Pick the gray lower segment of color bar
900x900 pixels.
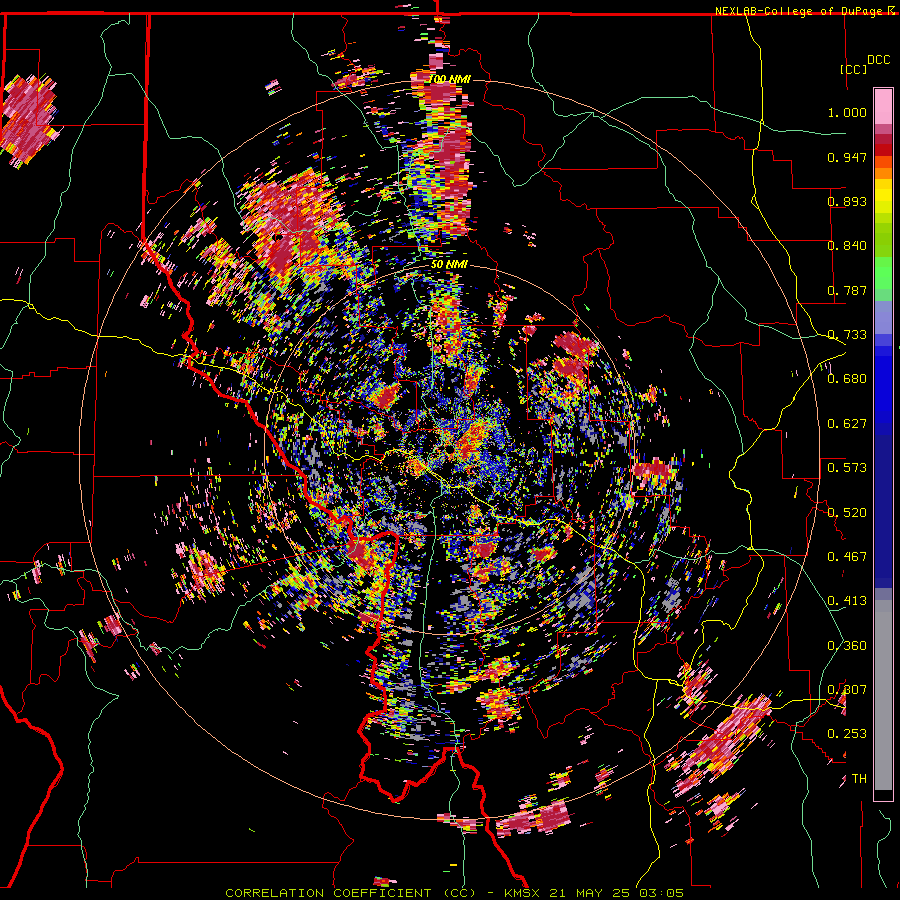[883, 695]
